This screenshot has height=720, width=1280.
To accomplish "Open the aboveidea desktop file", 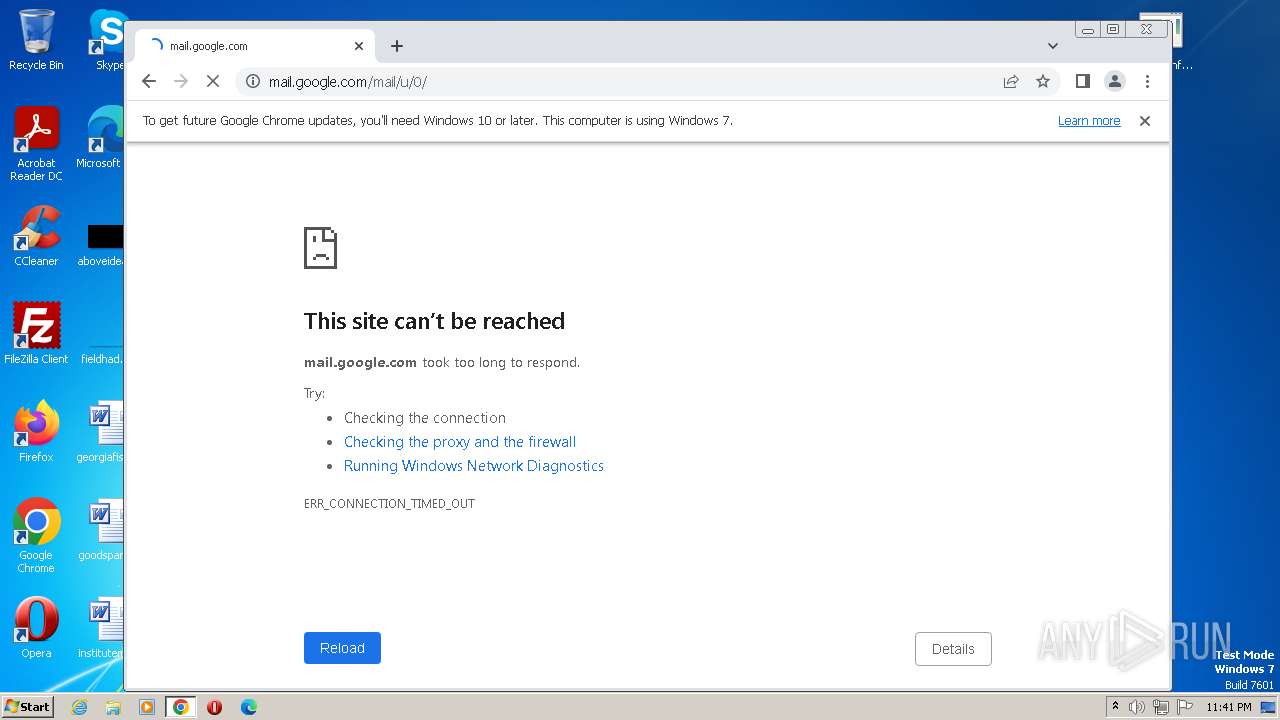I will click(100, 245).
